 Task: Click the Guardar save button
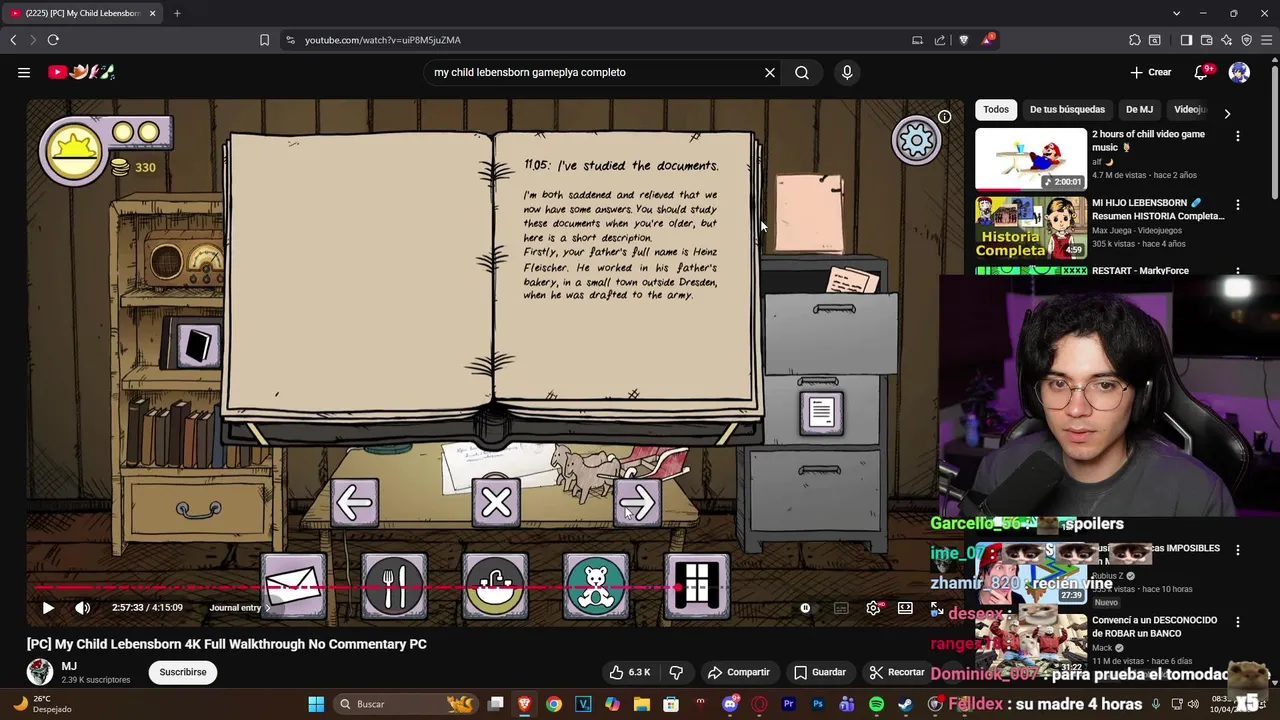click(820, 672)
